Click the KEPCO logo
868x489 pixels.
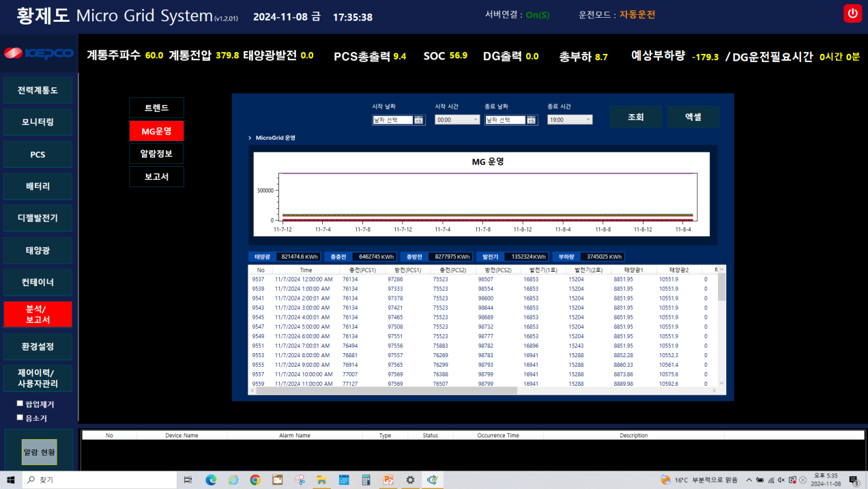(x=38, y=54)
